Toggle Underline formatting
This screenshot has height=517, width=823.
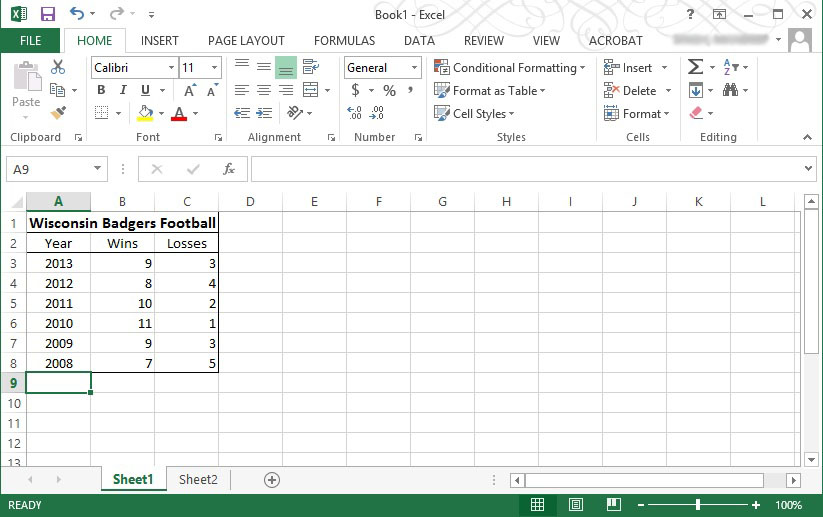[x=145, y=90]
